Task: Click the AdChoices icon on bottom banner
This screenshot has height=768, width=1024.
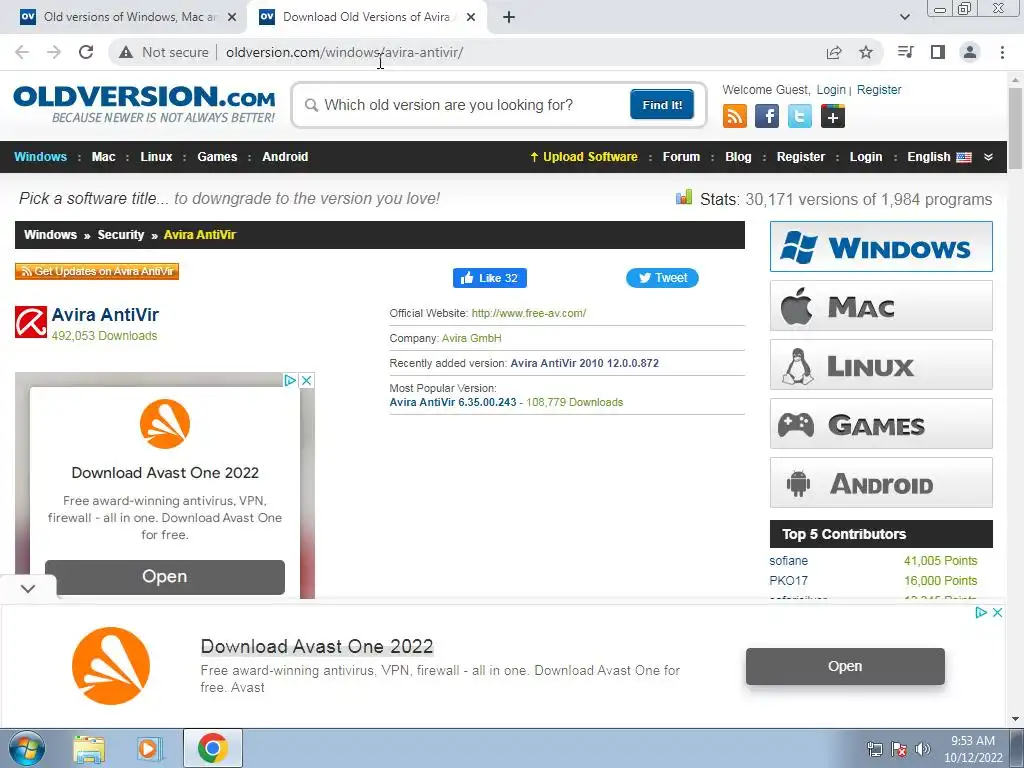Action: 981,613
